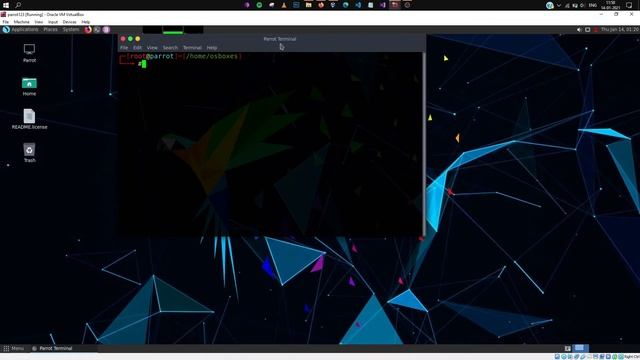Click the terminal command prompt cursor

pyautogui.click(x=144, y=64)
